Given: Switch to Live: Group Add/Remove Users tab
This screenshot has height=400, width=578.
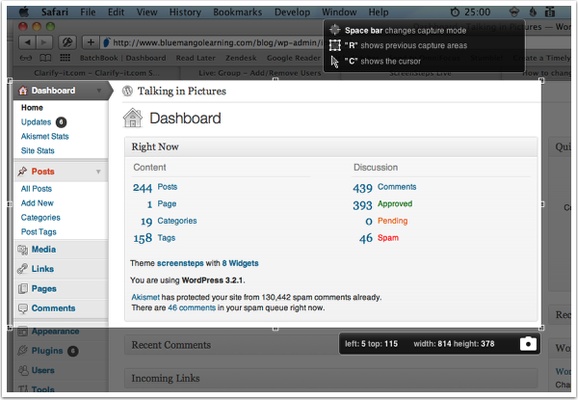Looking at the screenshot, I should (260, 73).
